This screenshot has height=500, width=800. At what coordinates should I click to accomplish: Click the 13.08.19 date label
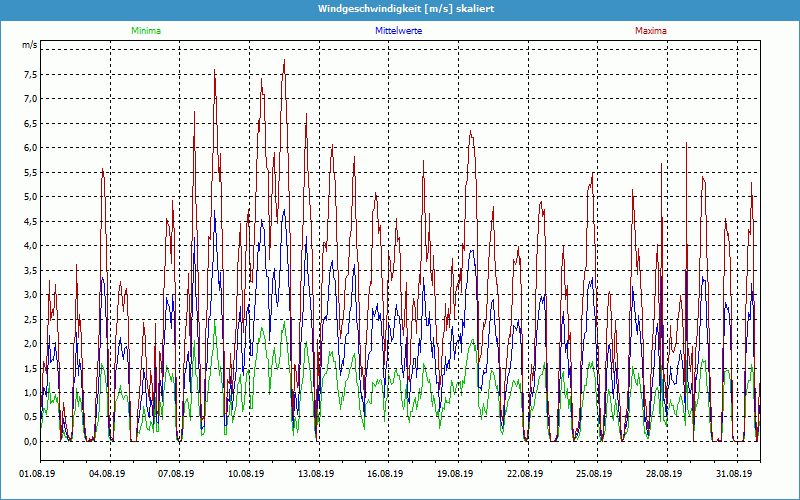point(315,475)
